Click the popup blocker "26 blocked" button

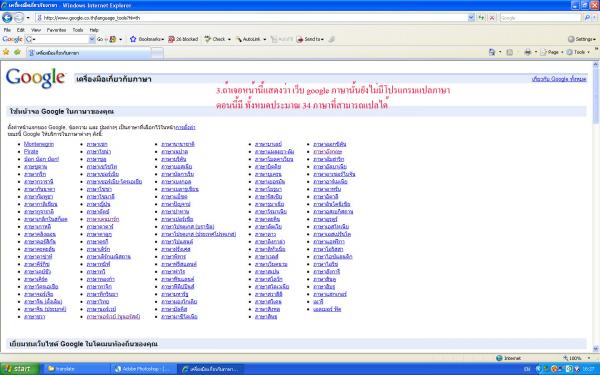[x=183, y=39]
